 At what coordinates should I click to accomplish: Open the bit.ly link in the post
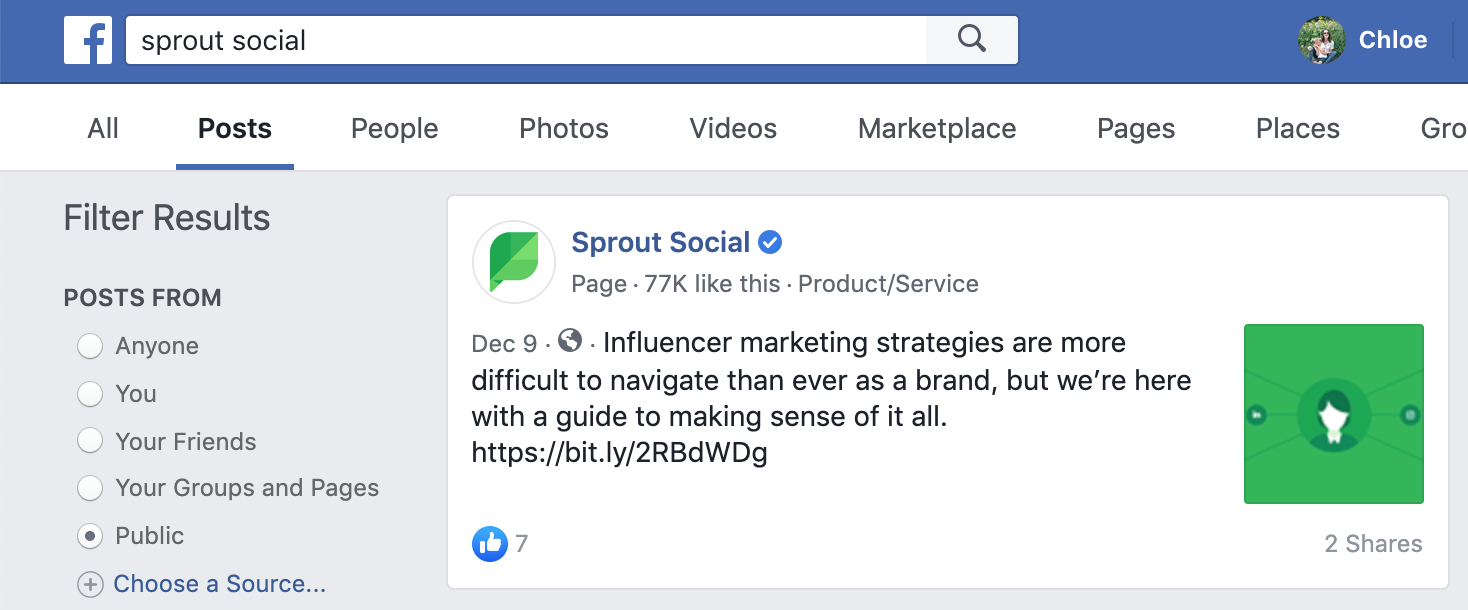619,453
